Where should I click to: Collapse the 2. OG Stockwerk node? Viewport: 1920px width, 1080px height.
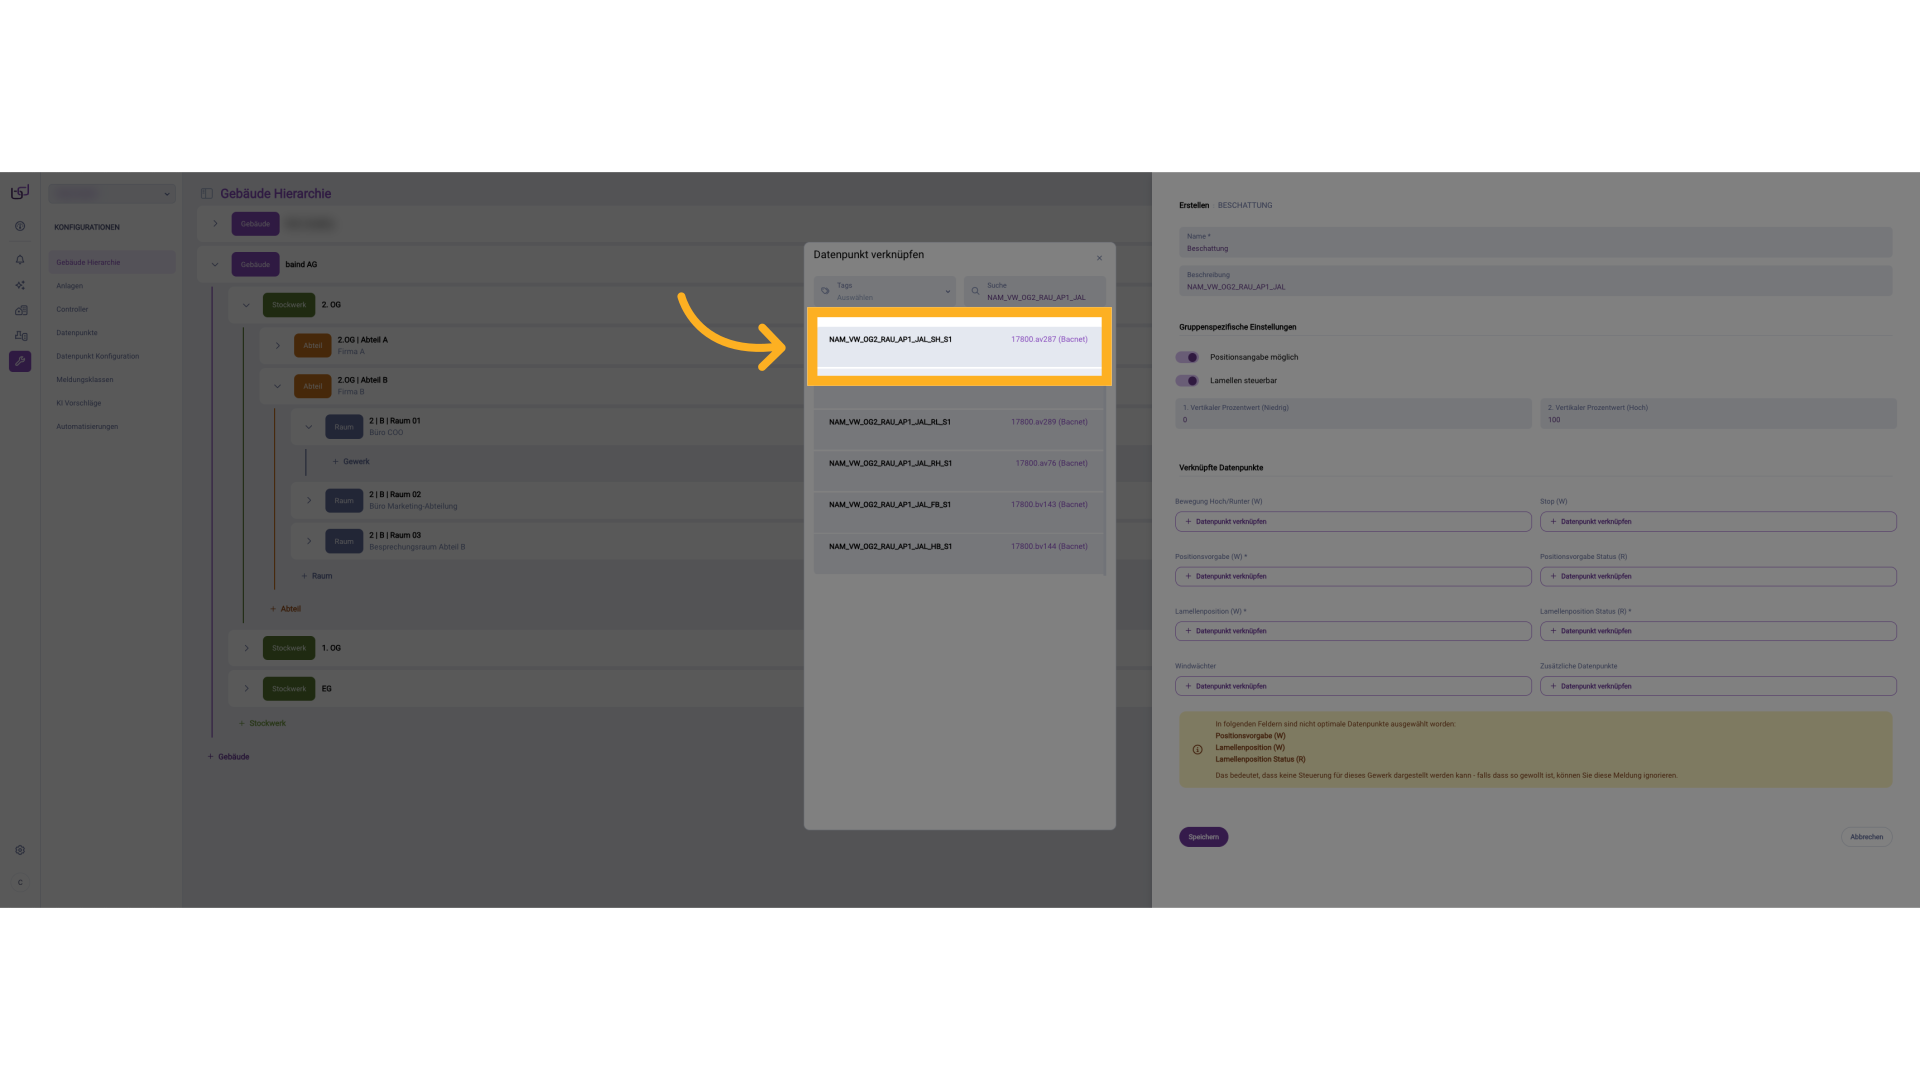[246, 305]
